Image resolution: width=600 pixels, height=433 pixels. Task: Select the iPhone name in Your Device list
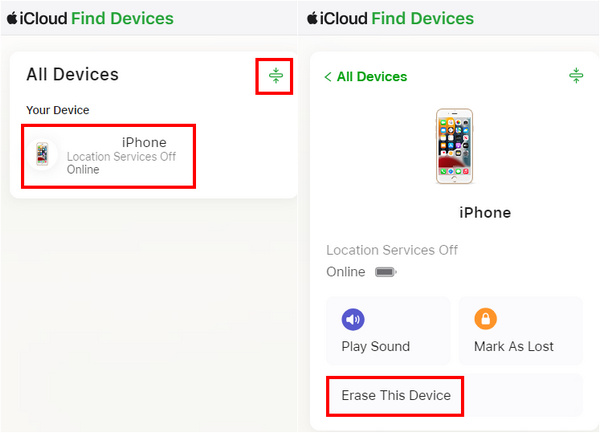[144, 143]
